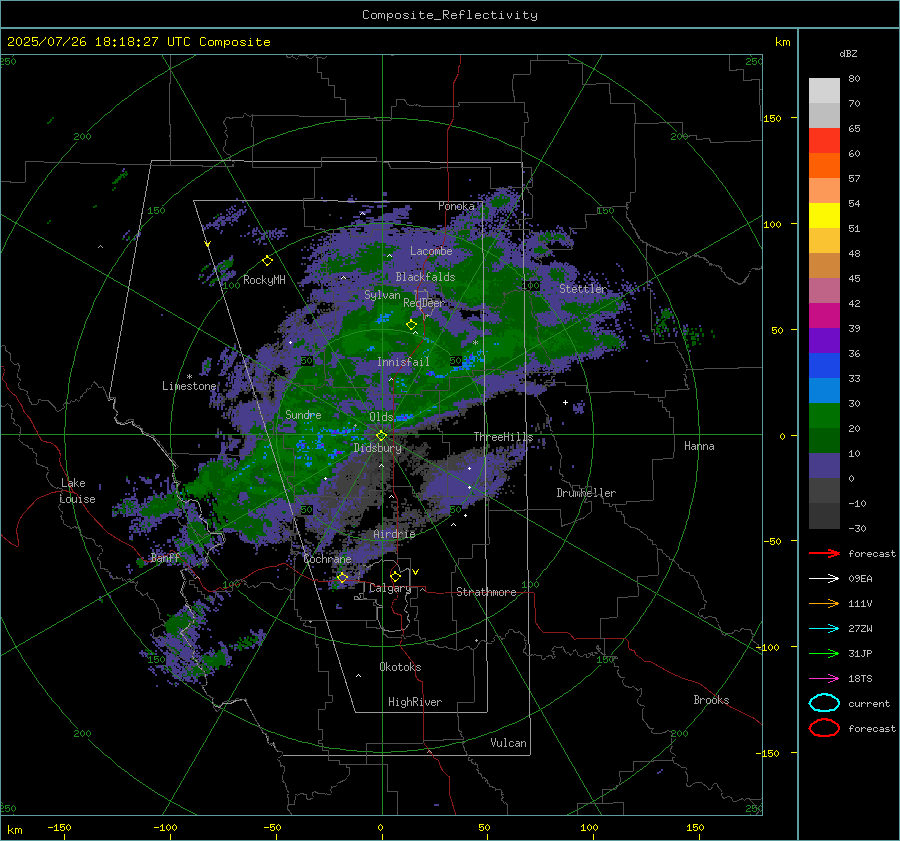Click the Hanna city label
Screen dimensions: 900x841
pos(699,446)
